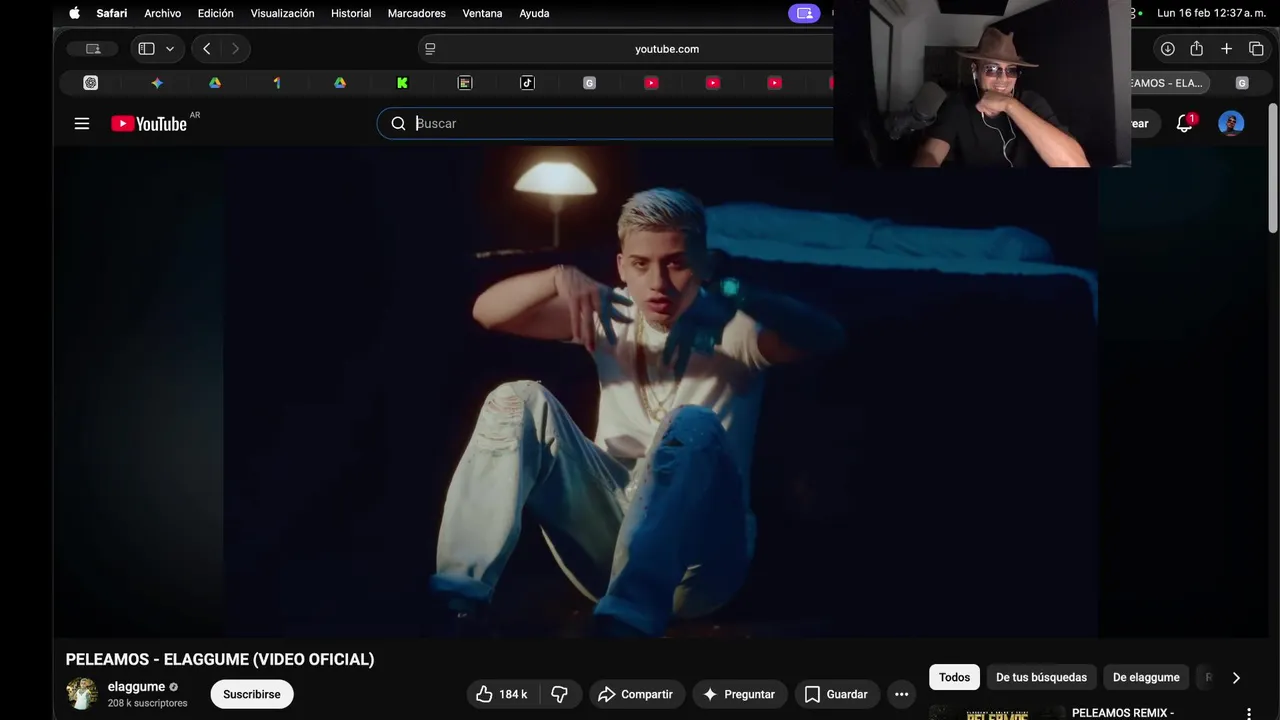1280x720 pixels.
Task: Click the page vertical scrollbar
Action: coord(1273,168)
